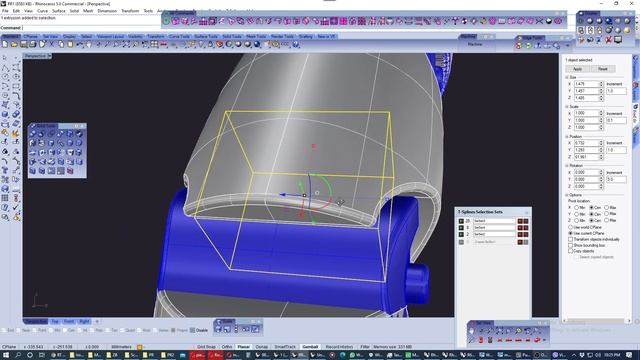Toggle SmartTrack in status bar

point(285,347)
